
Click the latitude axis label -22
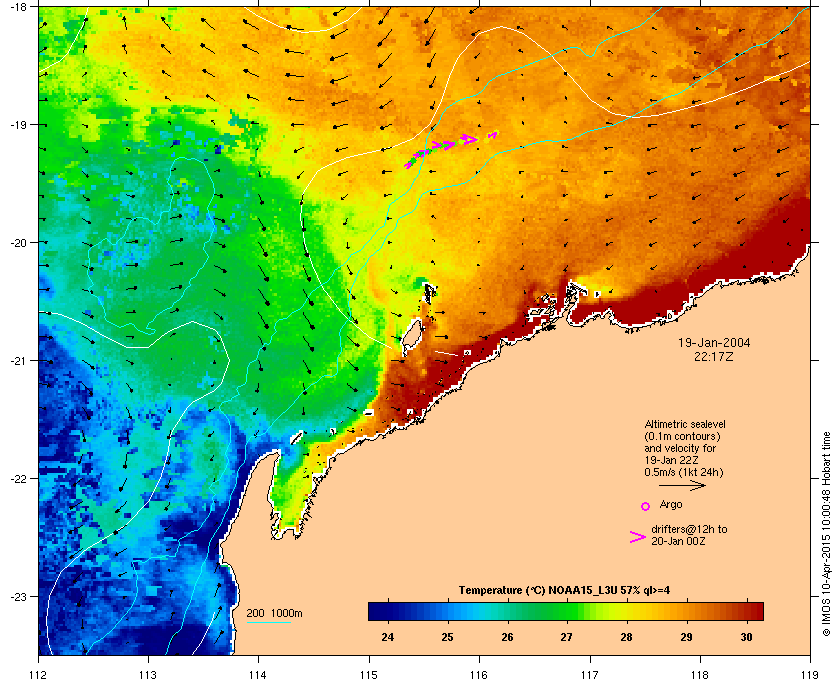tap(18, 478)
